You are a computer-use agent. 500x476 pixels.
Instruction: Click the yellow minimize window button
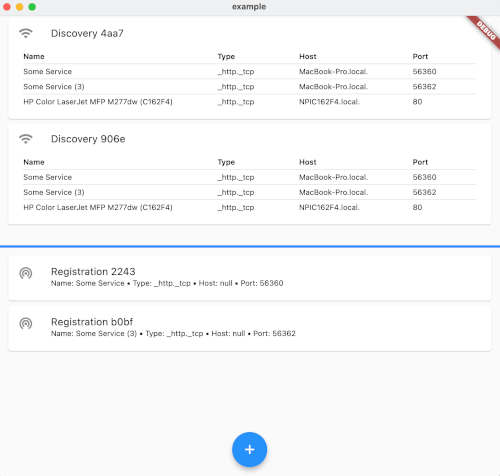pos(19,7)
